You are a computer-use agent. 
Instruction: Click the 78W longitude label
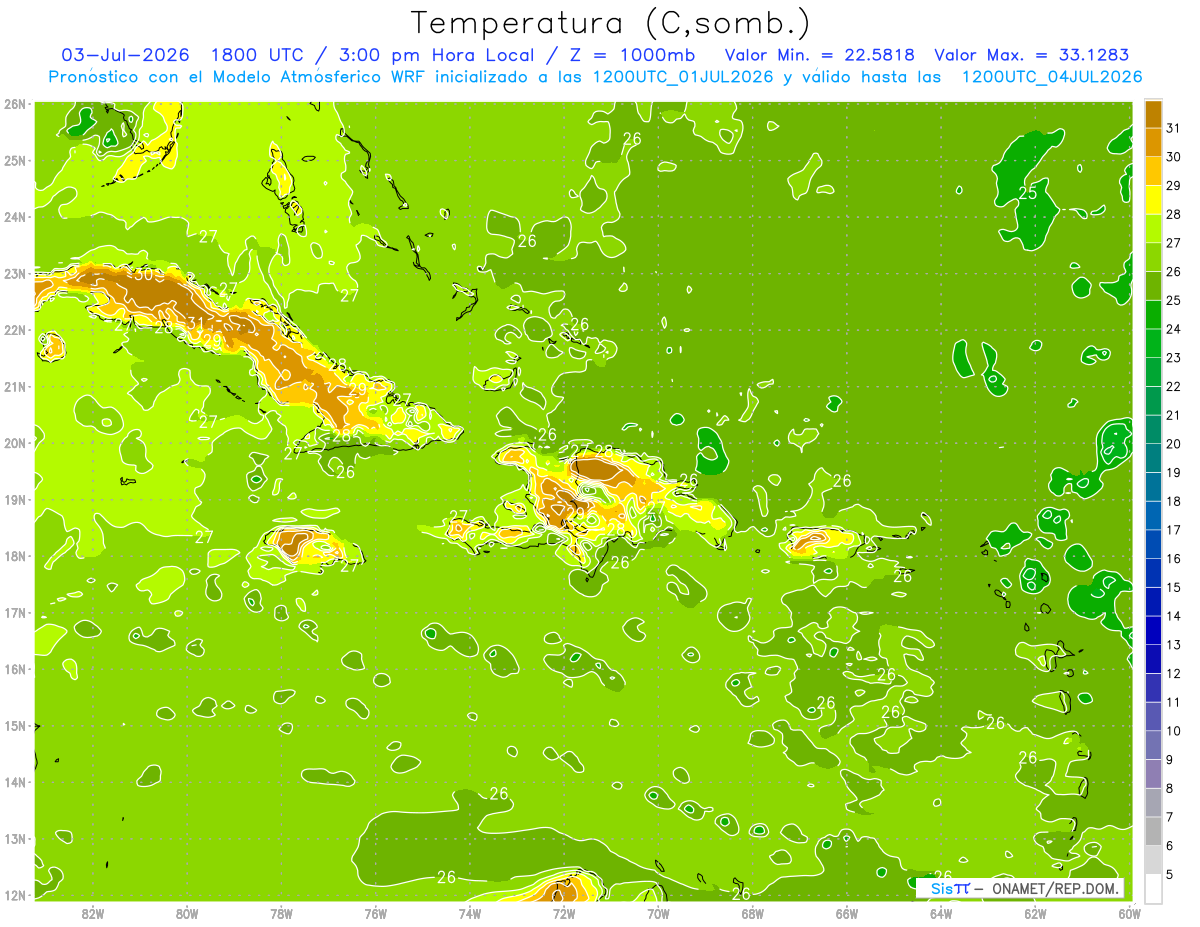tap(281, 913)
